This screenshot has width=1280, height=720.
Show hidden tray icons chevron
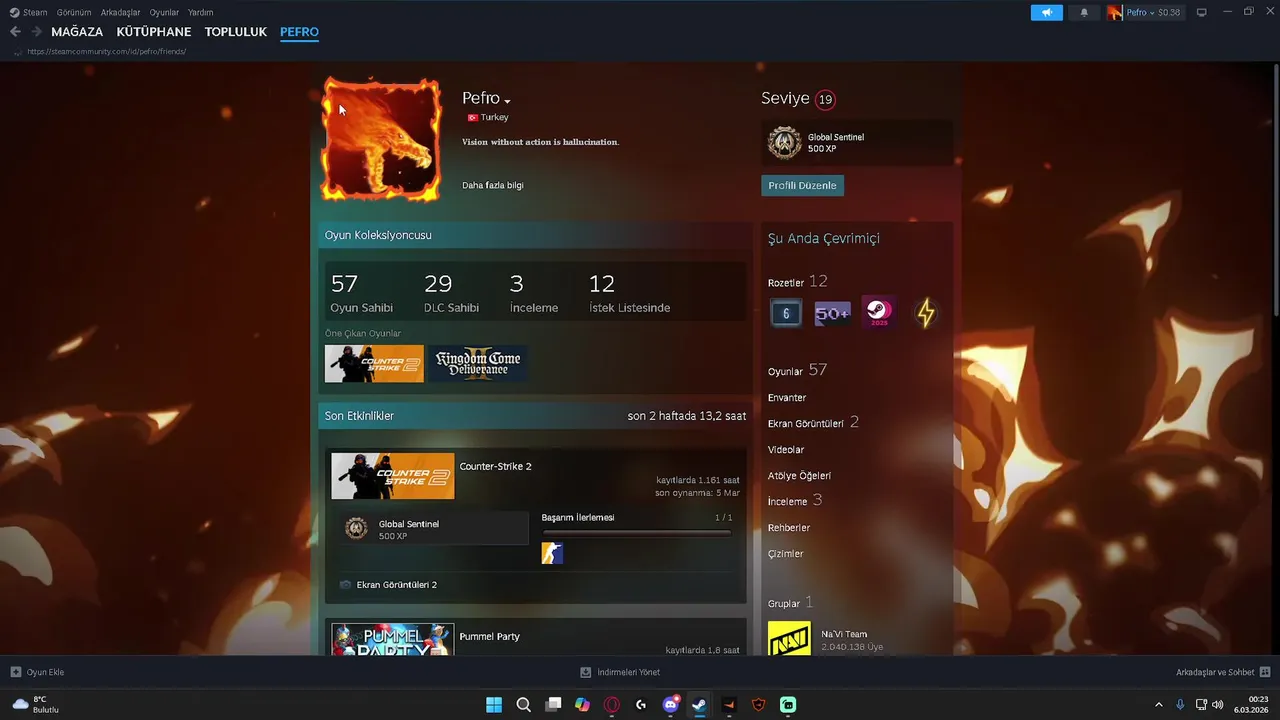(x=1159, y=705)
